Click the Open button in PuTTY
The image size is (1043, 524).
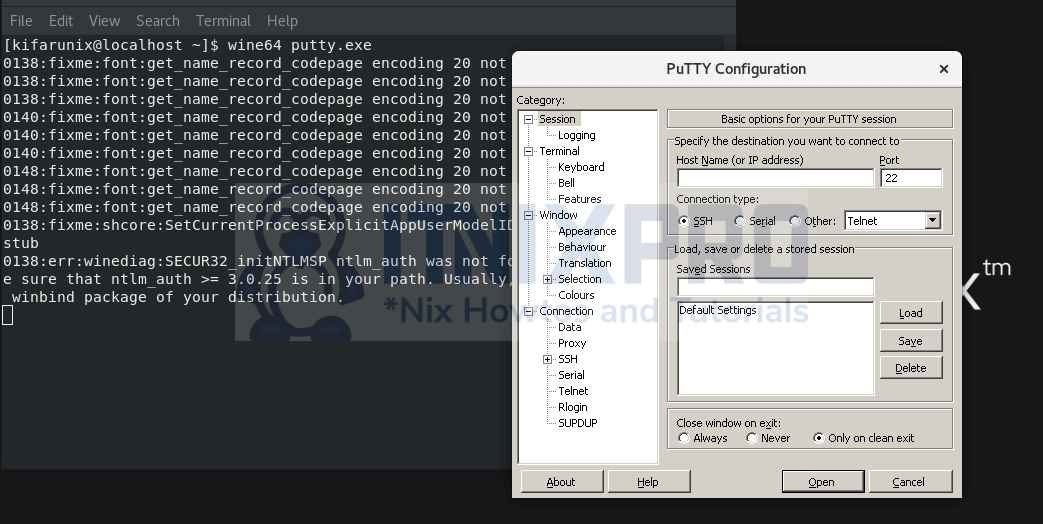point(823,481)
